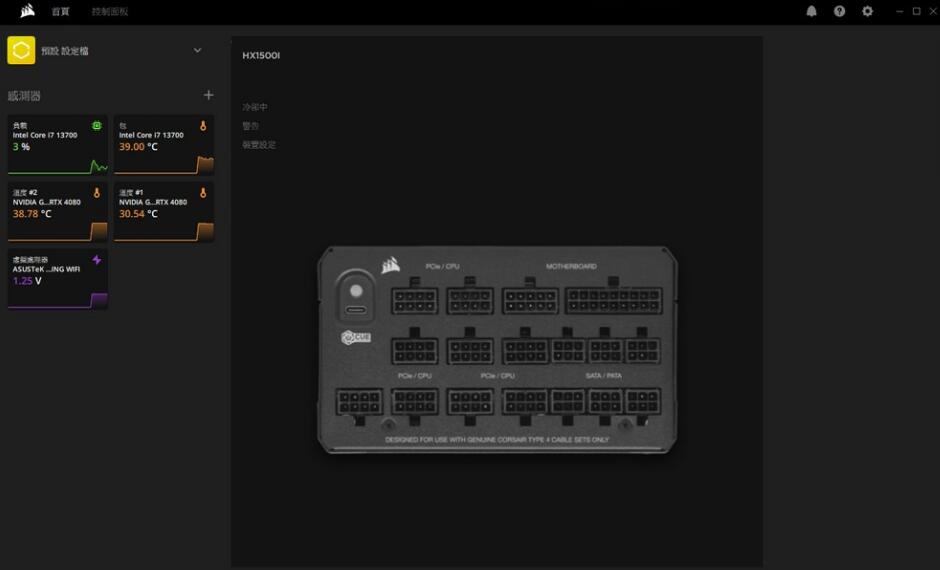Click the yellow hexagon profile icon
Viewport: 940px width, 570px height.
(21, 50)
